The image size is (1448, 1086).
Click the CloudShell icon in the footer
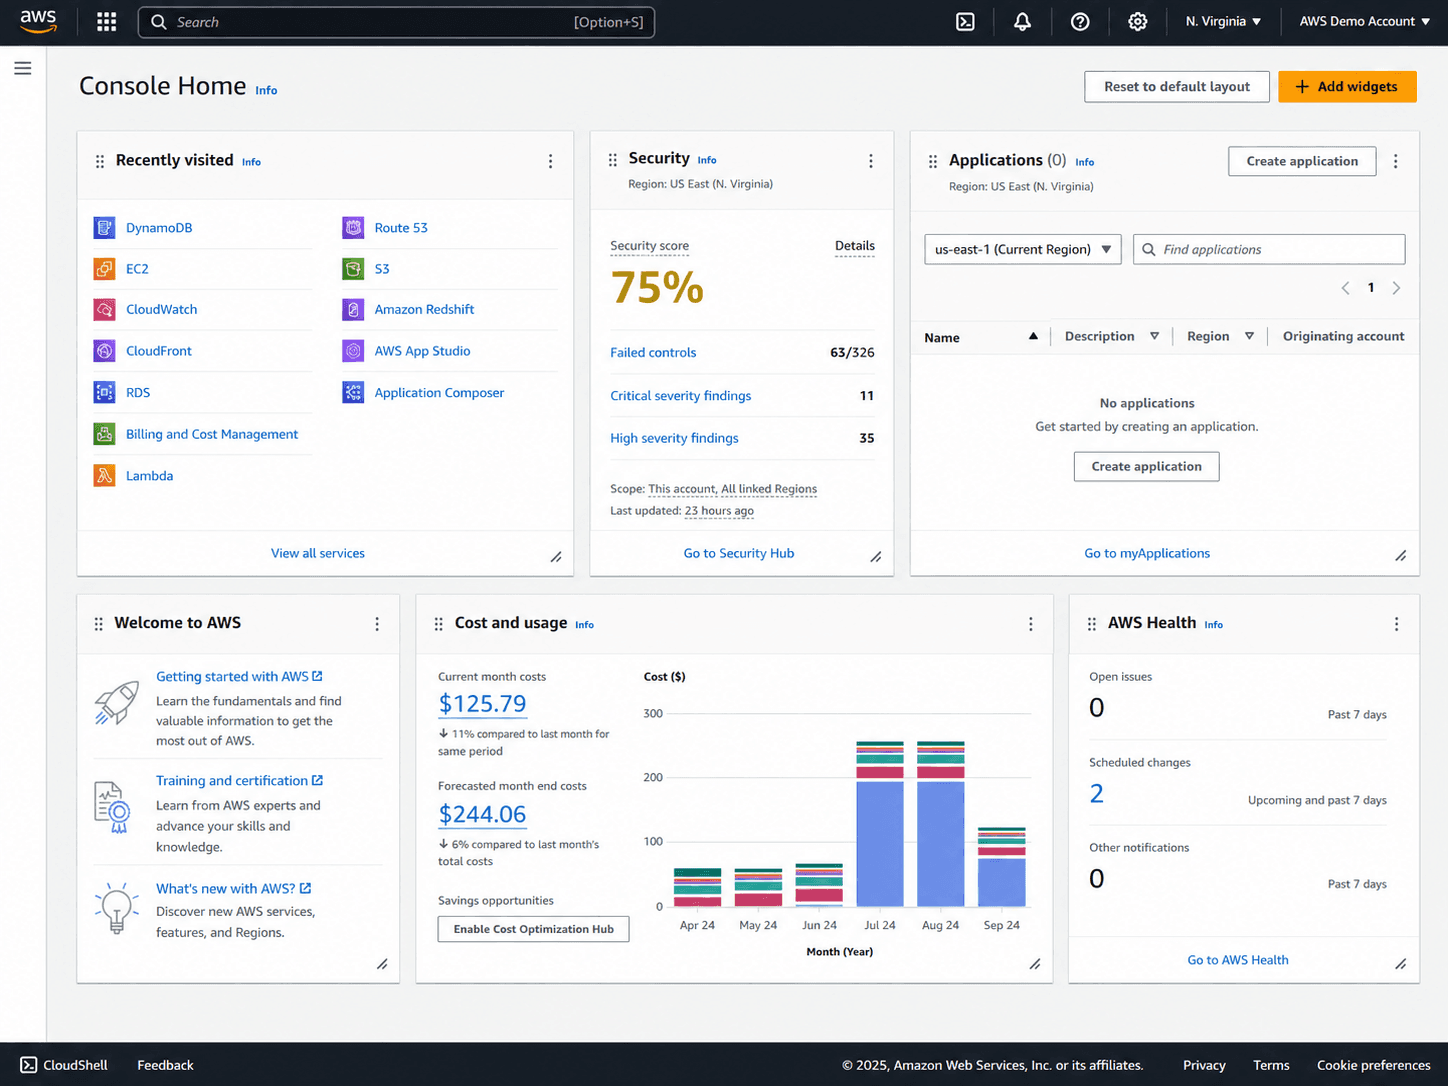point(29,1065)
